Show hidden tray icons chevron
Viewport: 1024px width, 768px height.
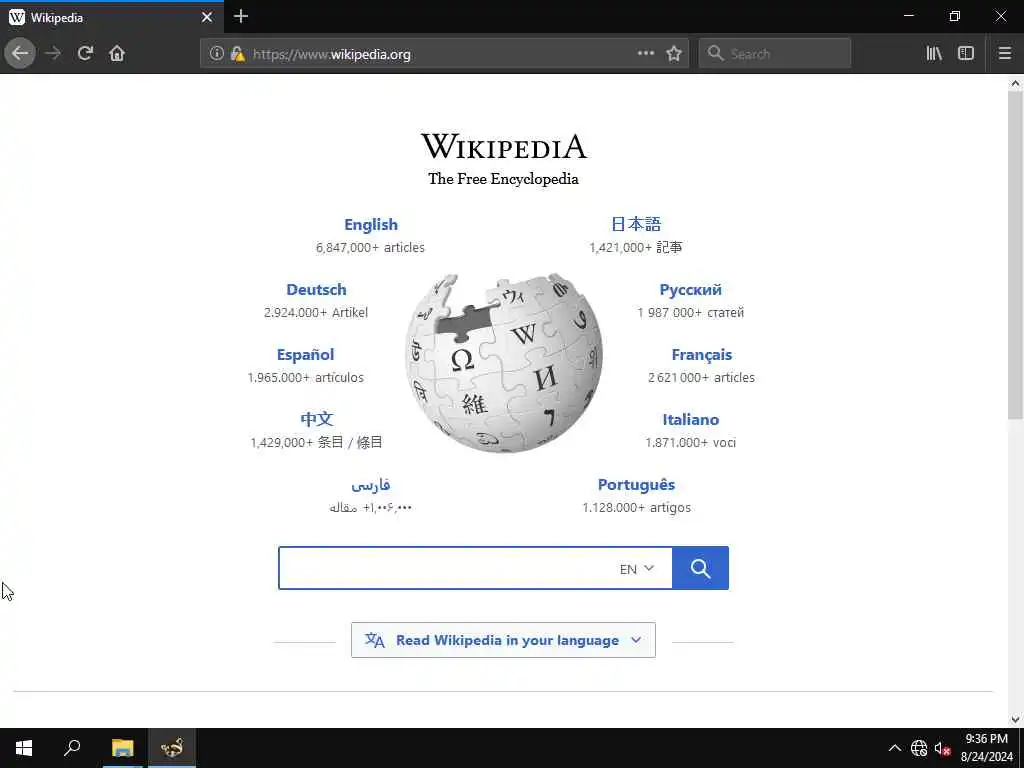coord(895,748)
